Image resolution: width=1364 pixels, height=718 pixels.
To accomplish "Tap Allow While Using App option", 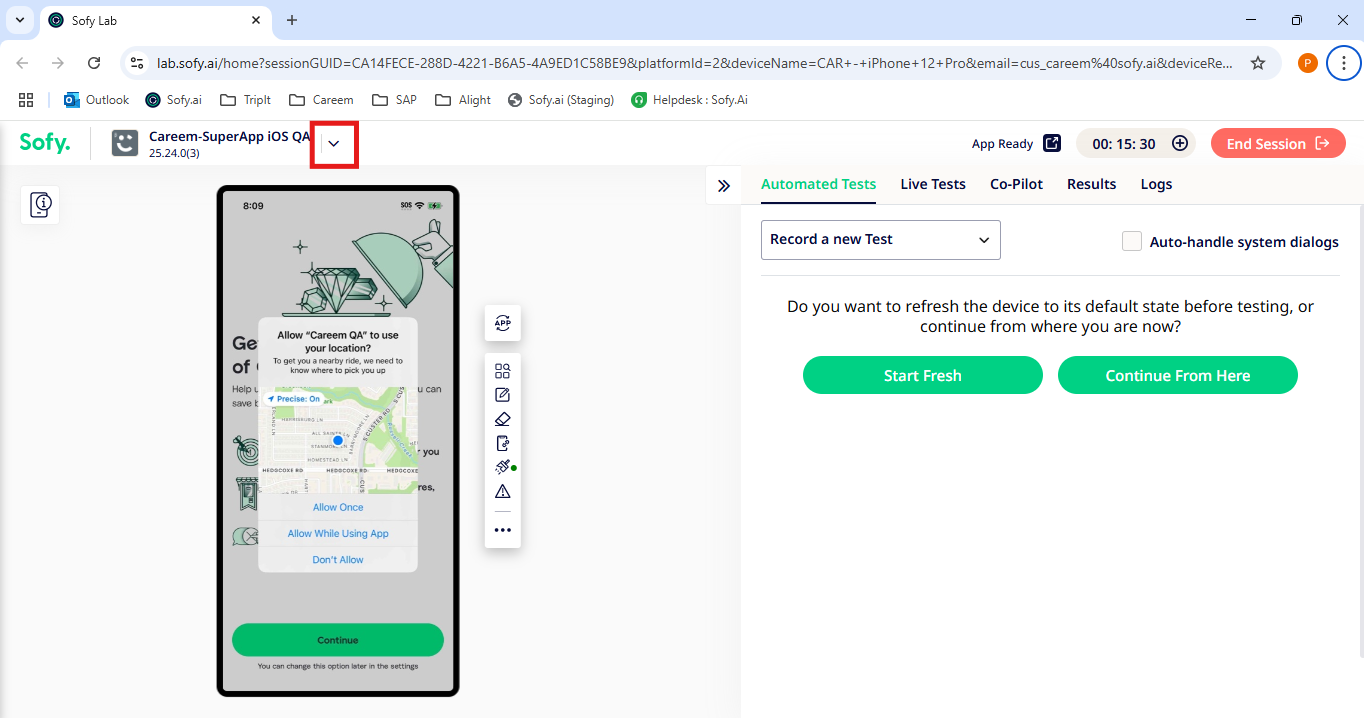I will pyautogui.click(x=338, y=533).
